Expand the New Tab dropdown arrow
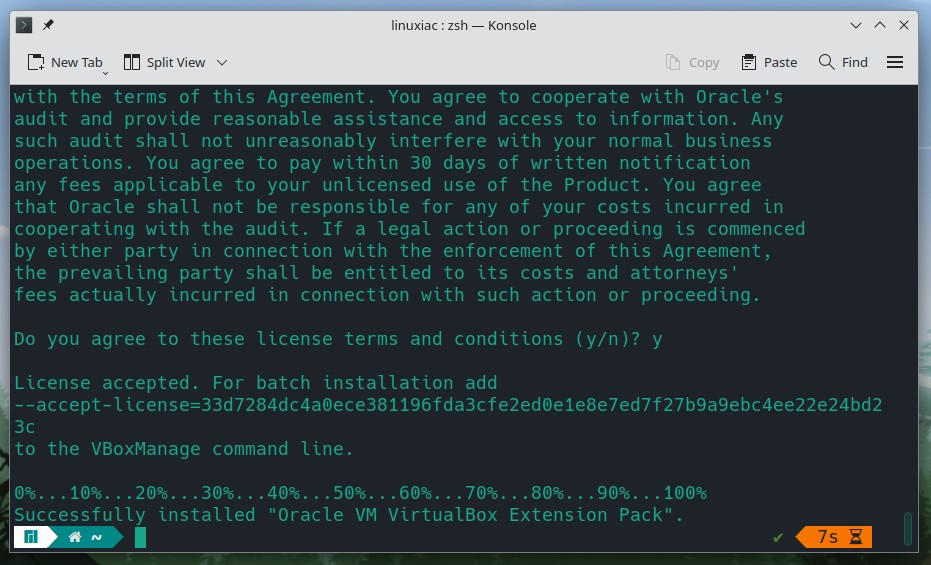931x565 pixels. pyautogui.click(x=106, y=73)
